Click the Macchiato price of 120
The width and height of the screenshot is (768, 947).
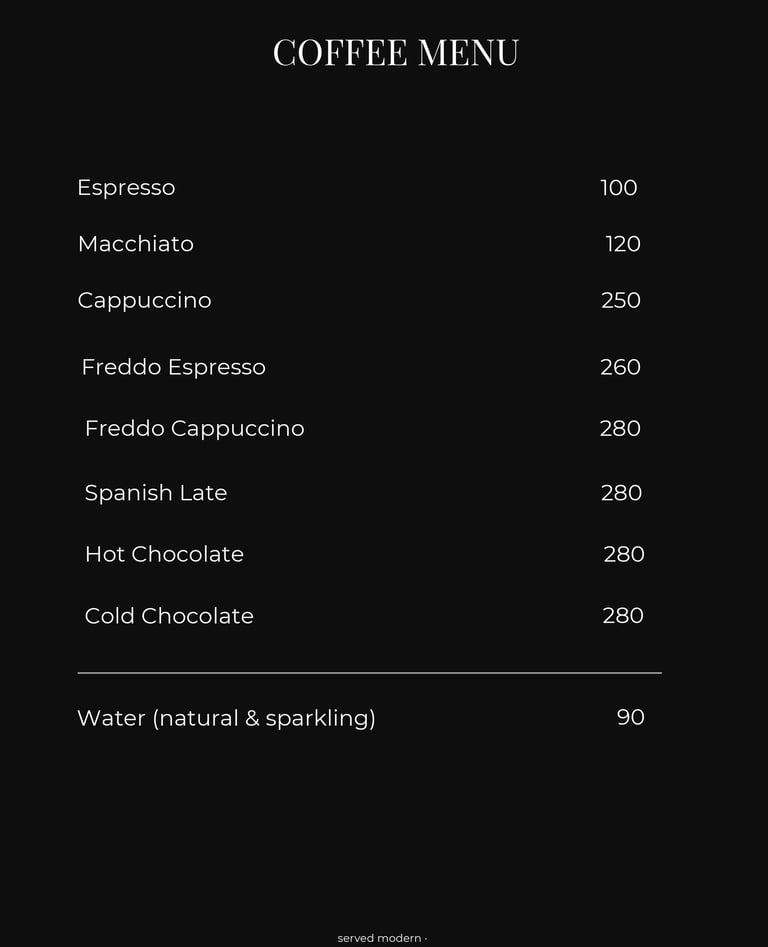622,244
